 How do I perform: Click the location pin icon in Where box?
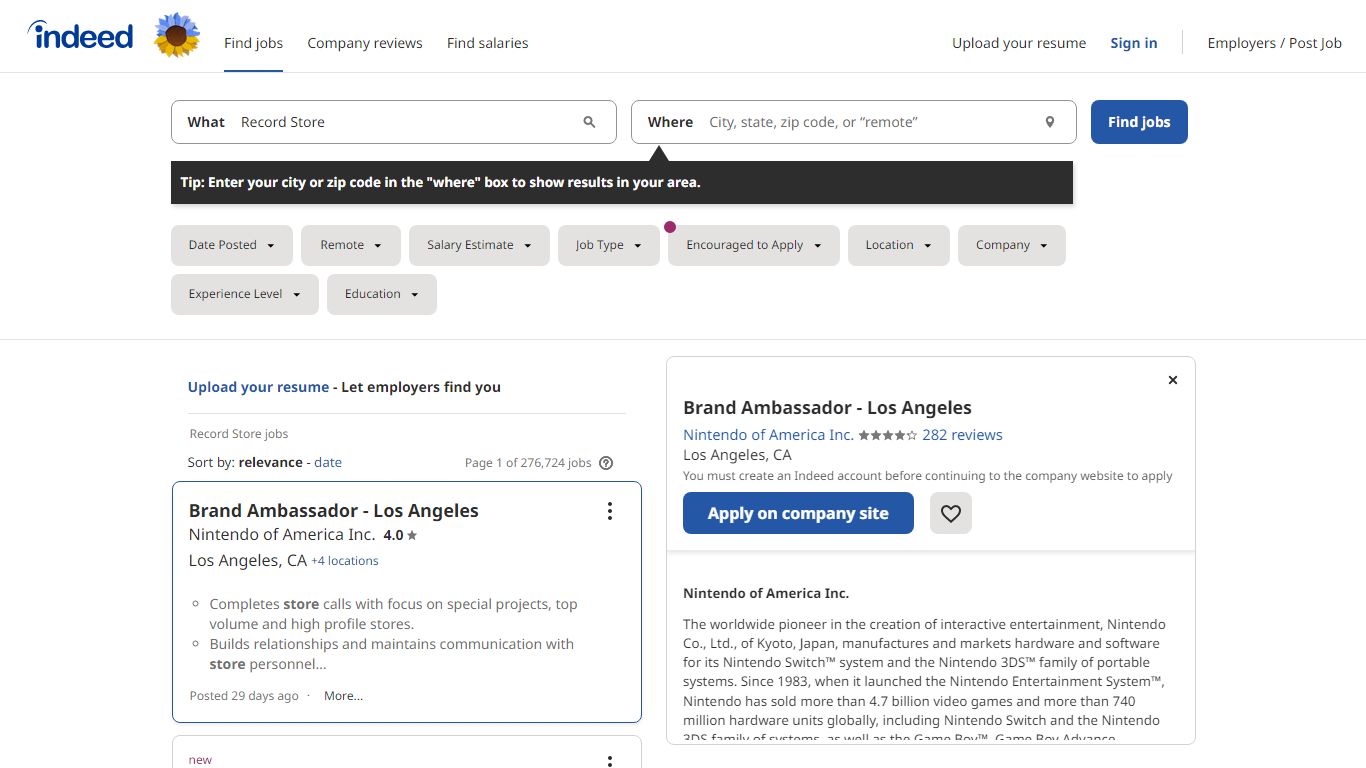pyautogui.click(x=1050, y=122)
